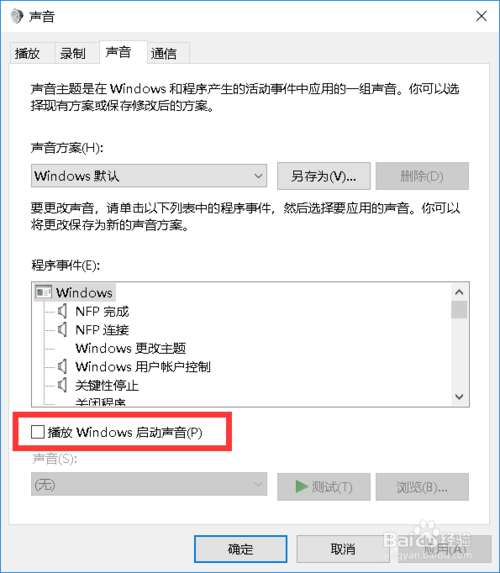Click the 确定 button
Image resolution: width=500 pixels, height=573 pixels.
pos(240,549)
